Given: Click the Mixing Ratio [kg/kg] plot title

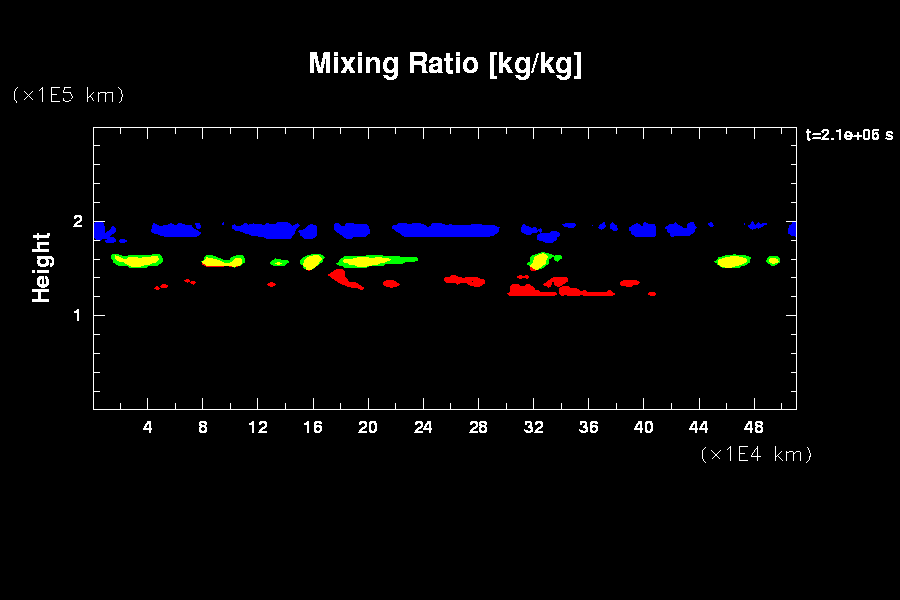Looking at the screenshot, I should point(445,64).
